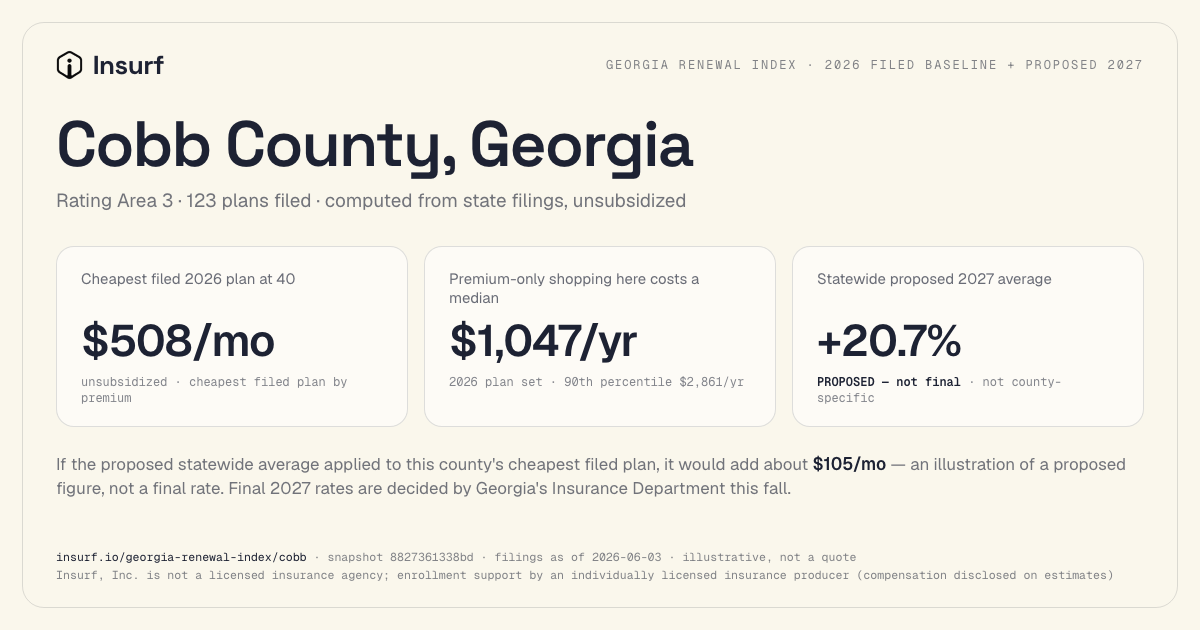
Task: Click the $1,047/yr figure
Action: tap(543, 341)
